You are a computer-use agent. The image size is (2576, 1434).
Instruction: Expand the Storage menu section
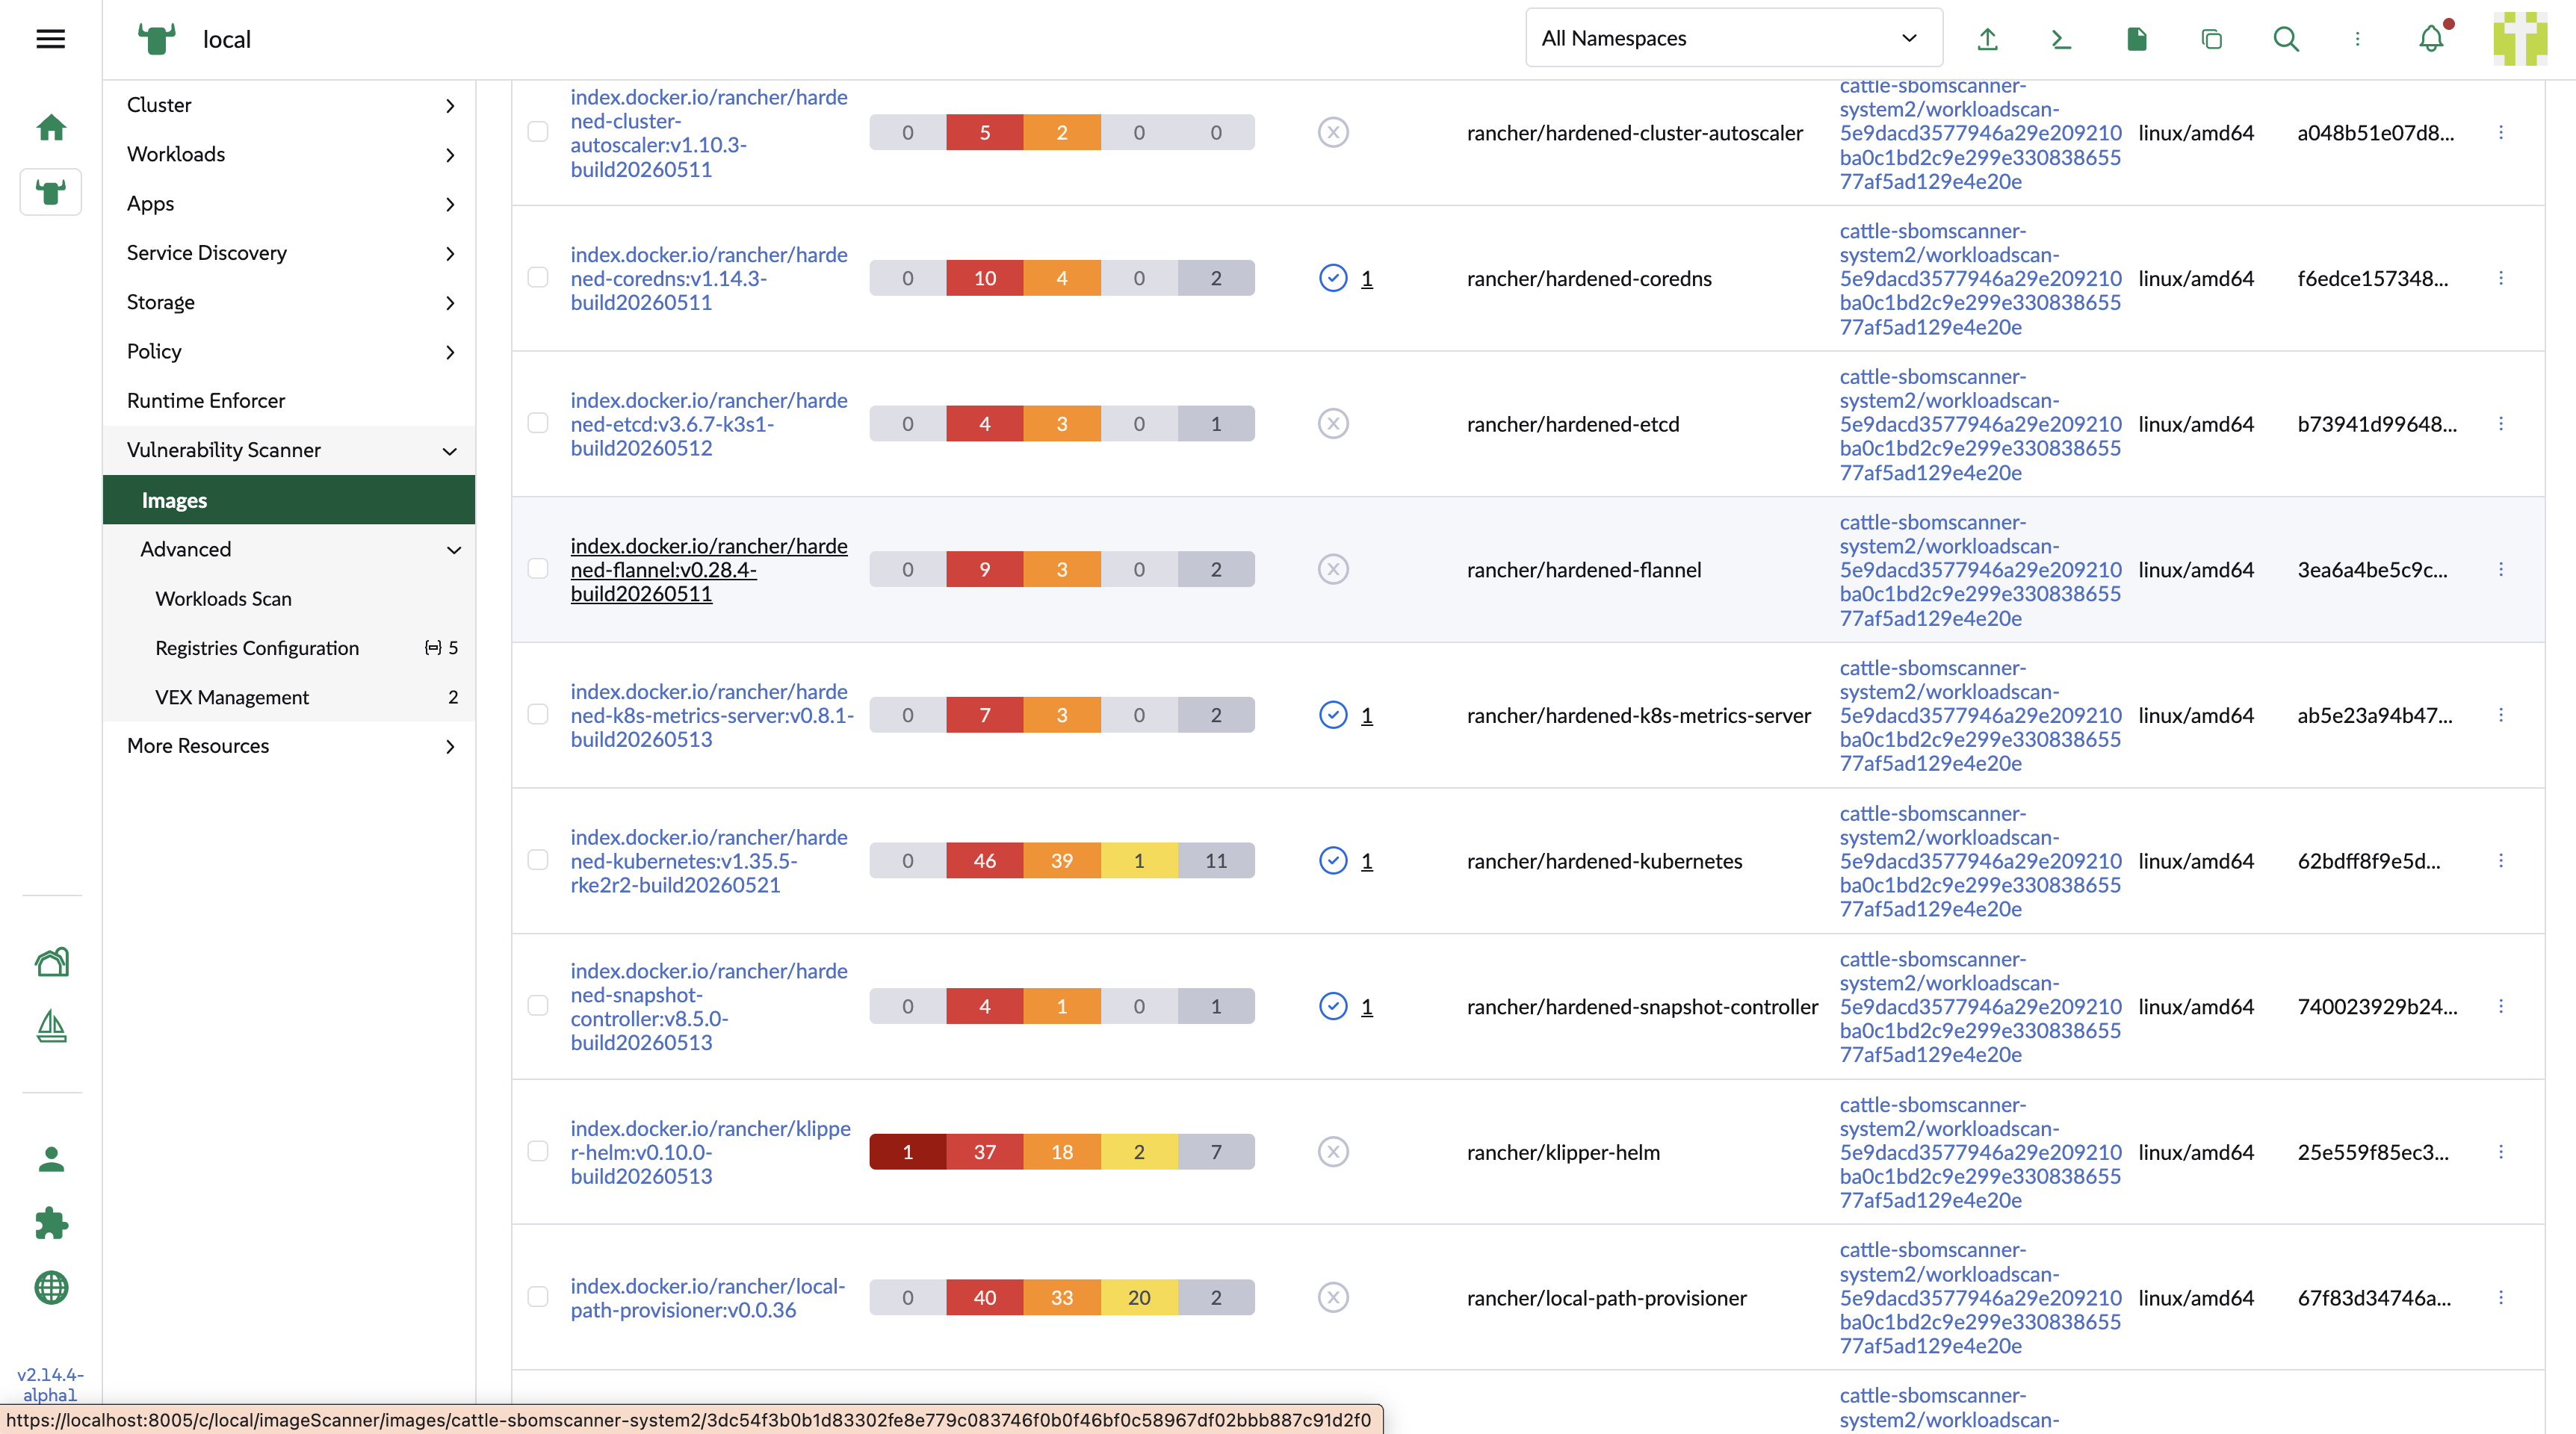point(289,302)
